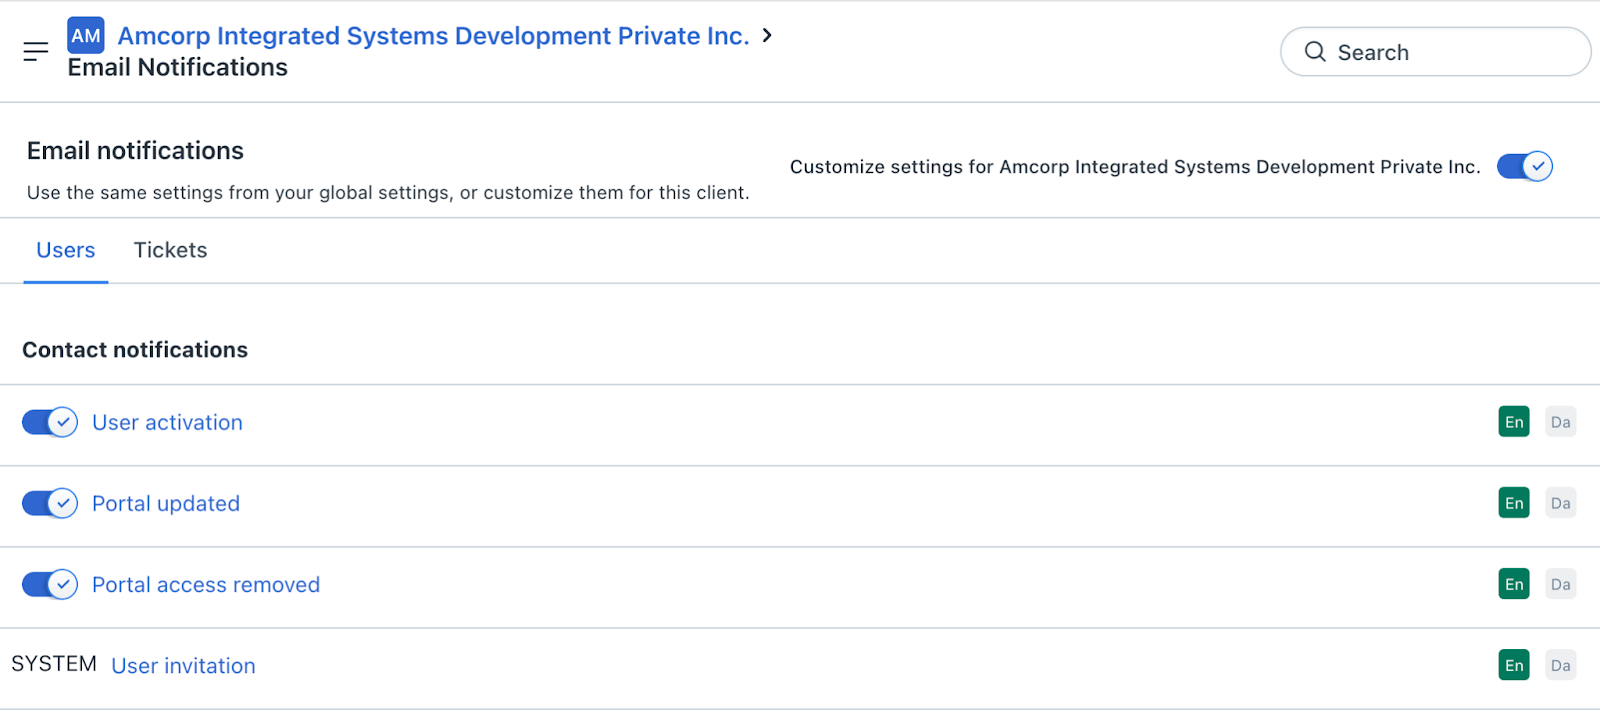
Task: Select Danish badge for User invitation
Action: [1560, 665]
